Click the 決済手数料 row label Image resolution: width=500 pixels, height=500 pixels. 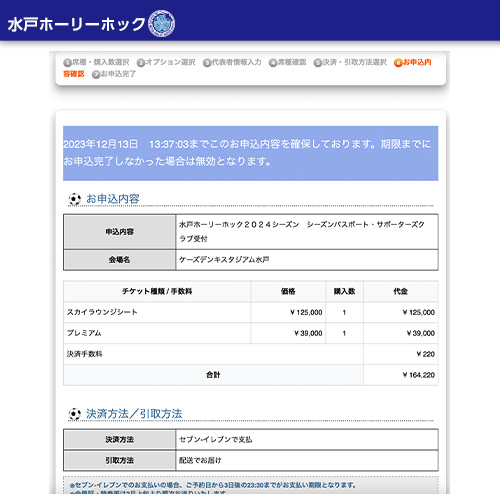(84, 354)
